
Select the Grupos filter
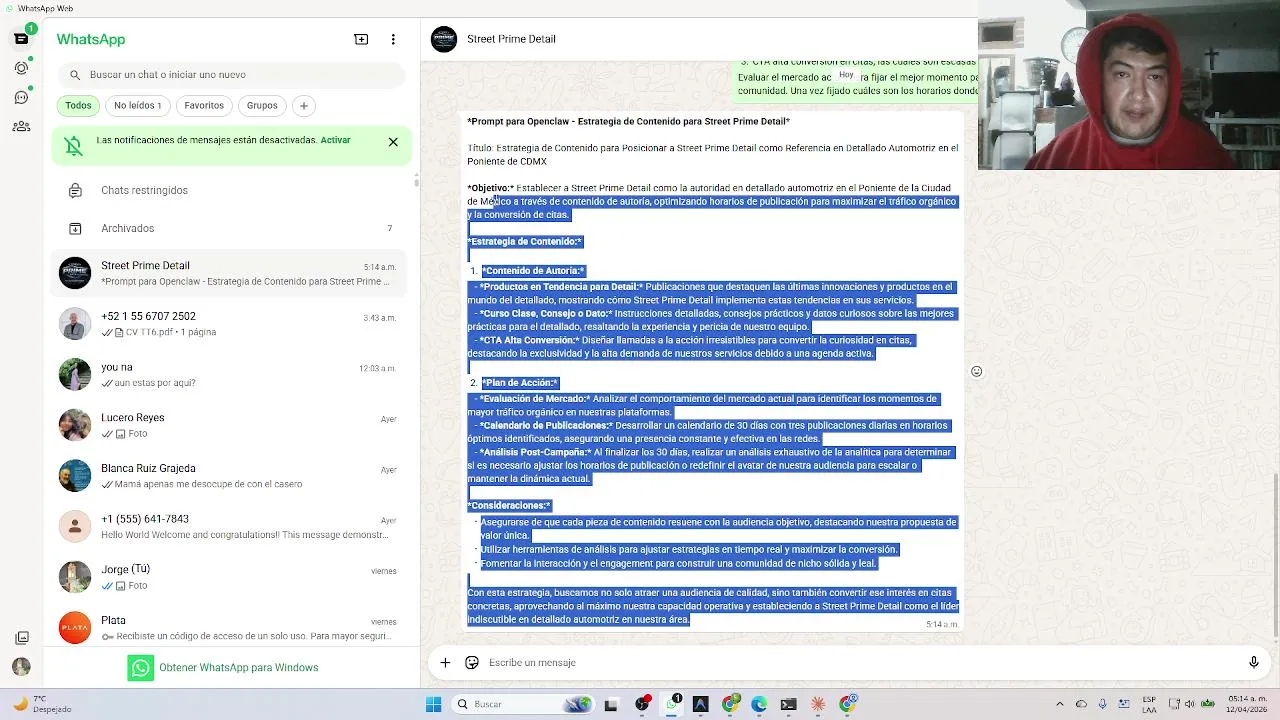262,105
